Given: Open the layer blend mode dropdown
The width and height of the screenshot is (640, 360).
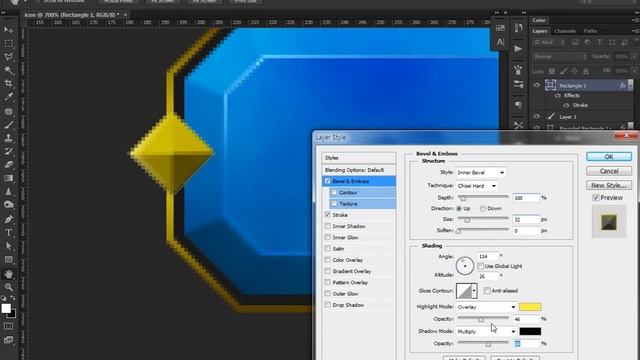Looking at the screenshot, I should 560,57.
